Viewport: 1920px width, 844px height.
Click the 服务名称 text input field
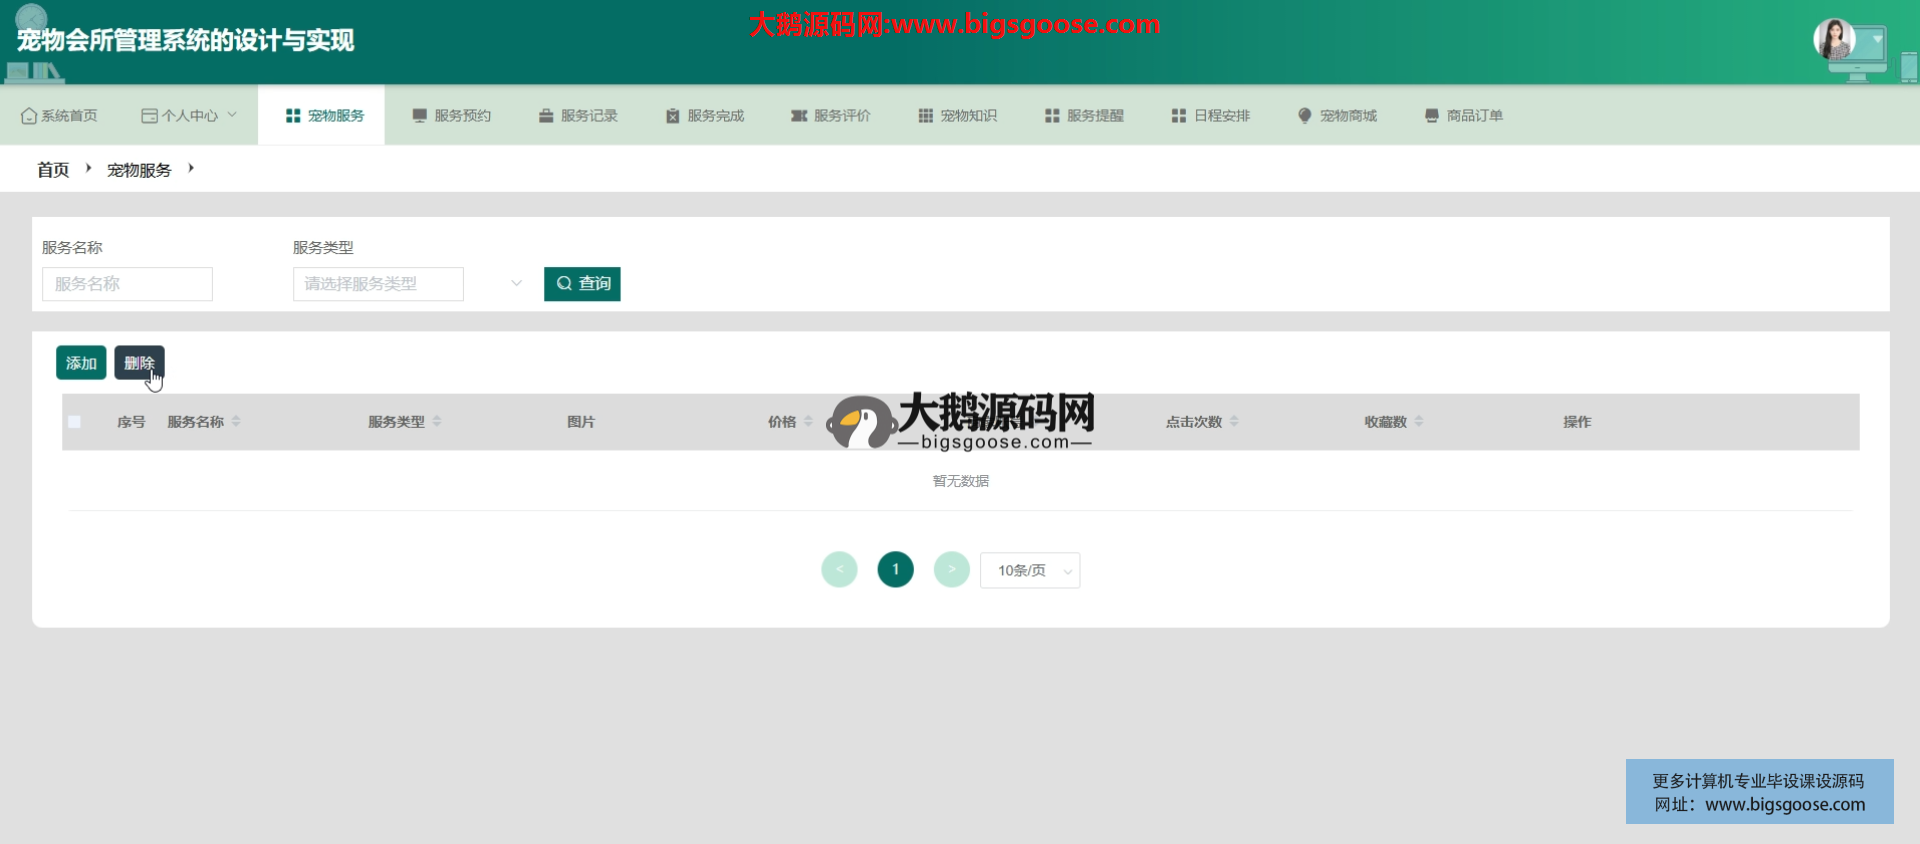[127, 284]
